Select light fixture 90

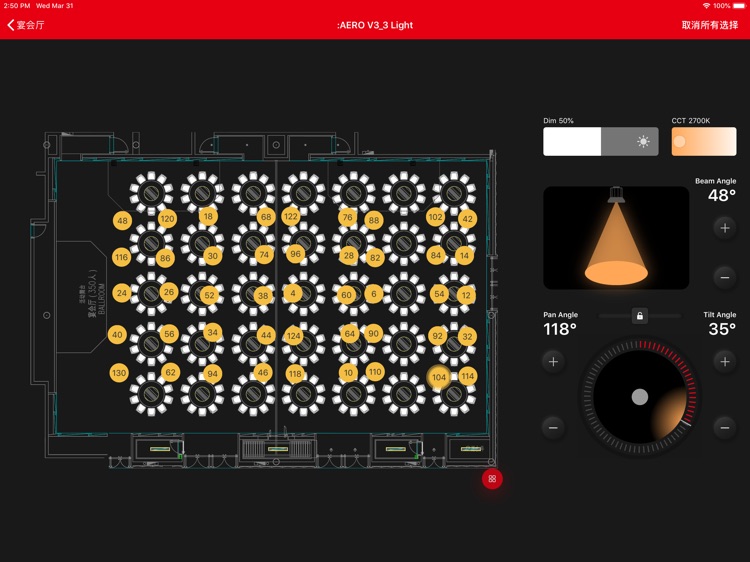pos(374,333)
